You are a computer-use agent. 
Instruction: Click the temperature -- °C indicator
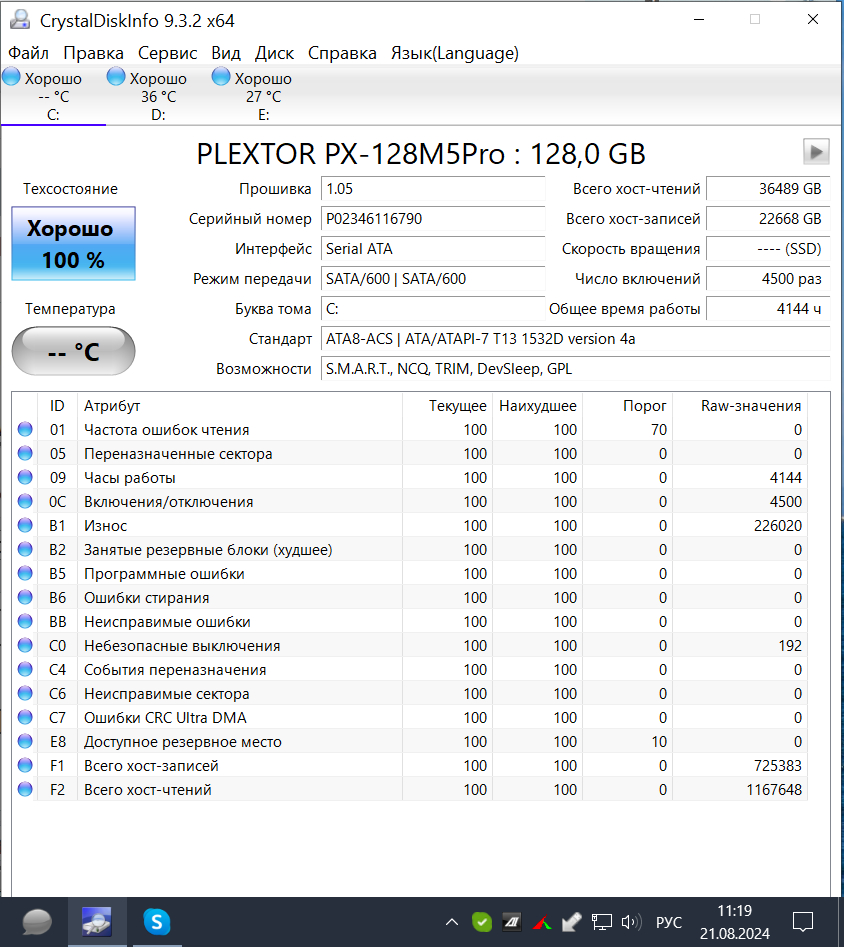pos(73,351)
